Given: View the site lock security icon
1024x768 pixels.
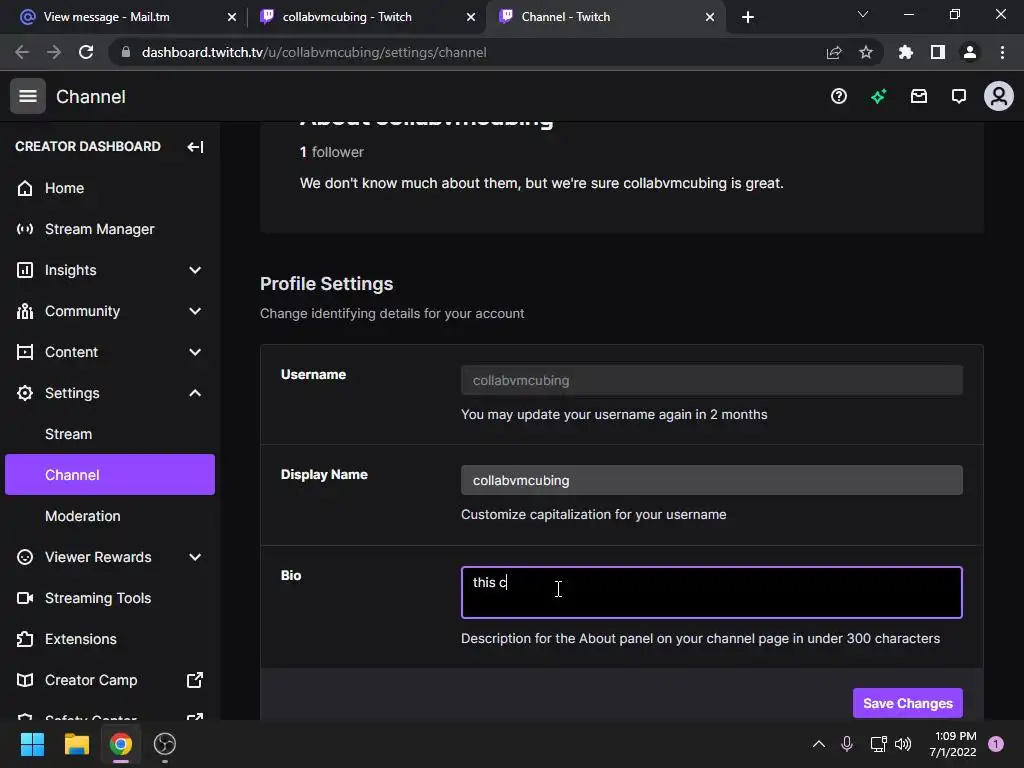Looking at the screenshot, I should [126, 52].
